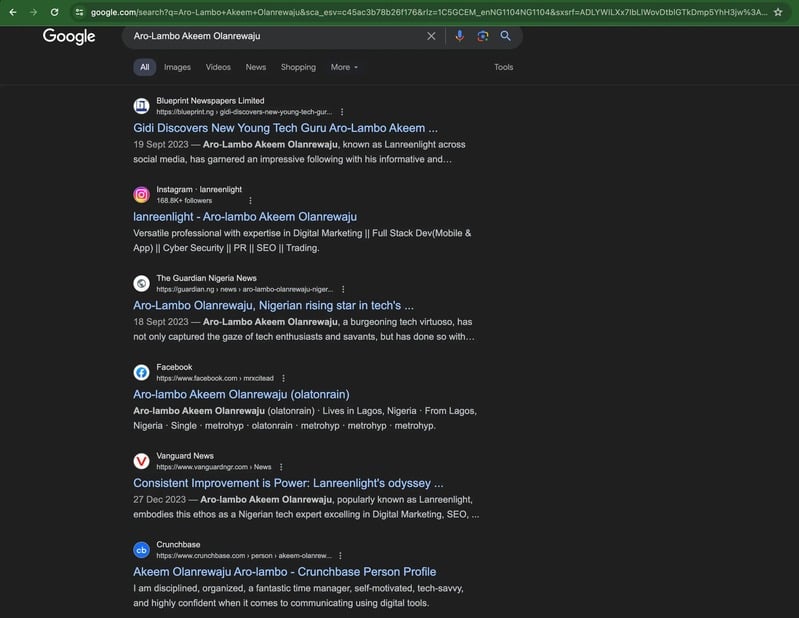The image size is (799, 618).
Task: Start voice search with the microphone icon
Action: (x=459, y=36)
